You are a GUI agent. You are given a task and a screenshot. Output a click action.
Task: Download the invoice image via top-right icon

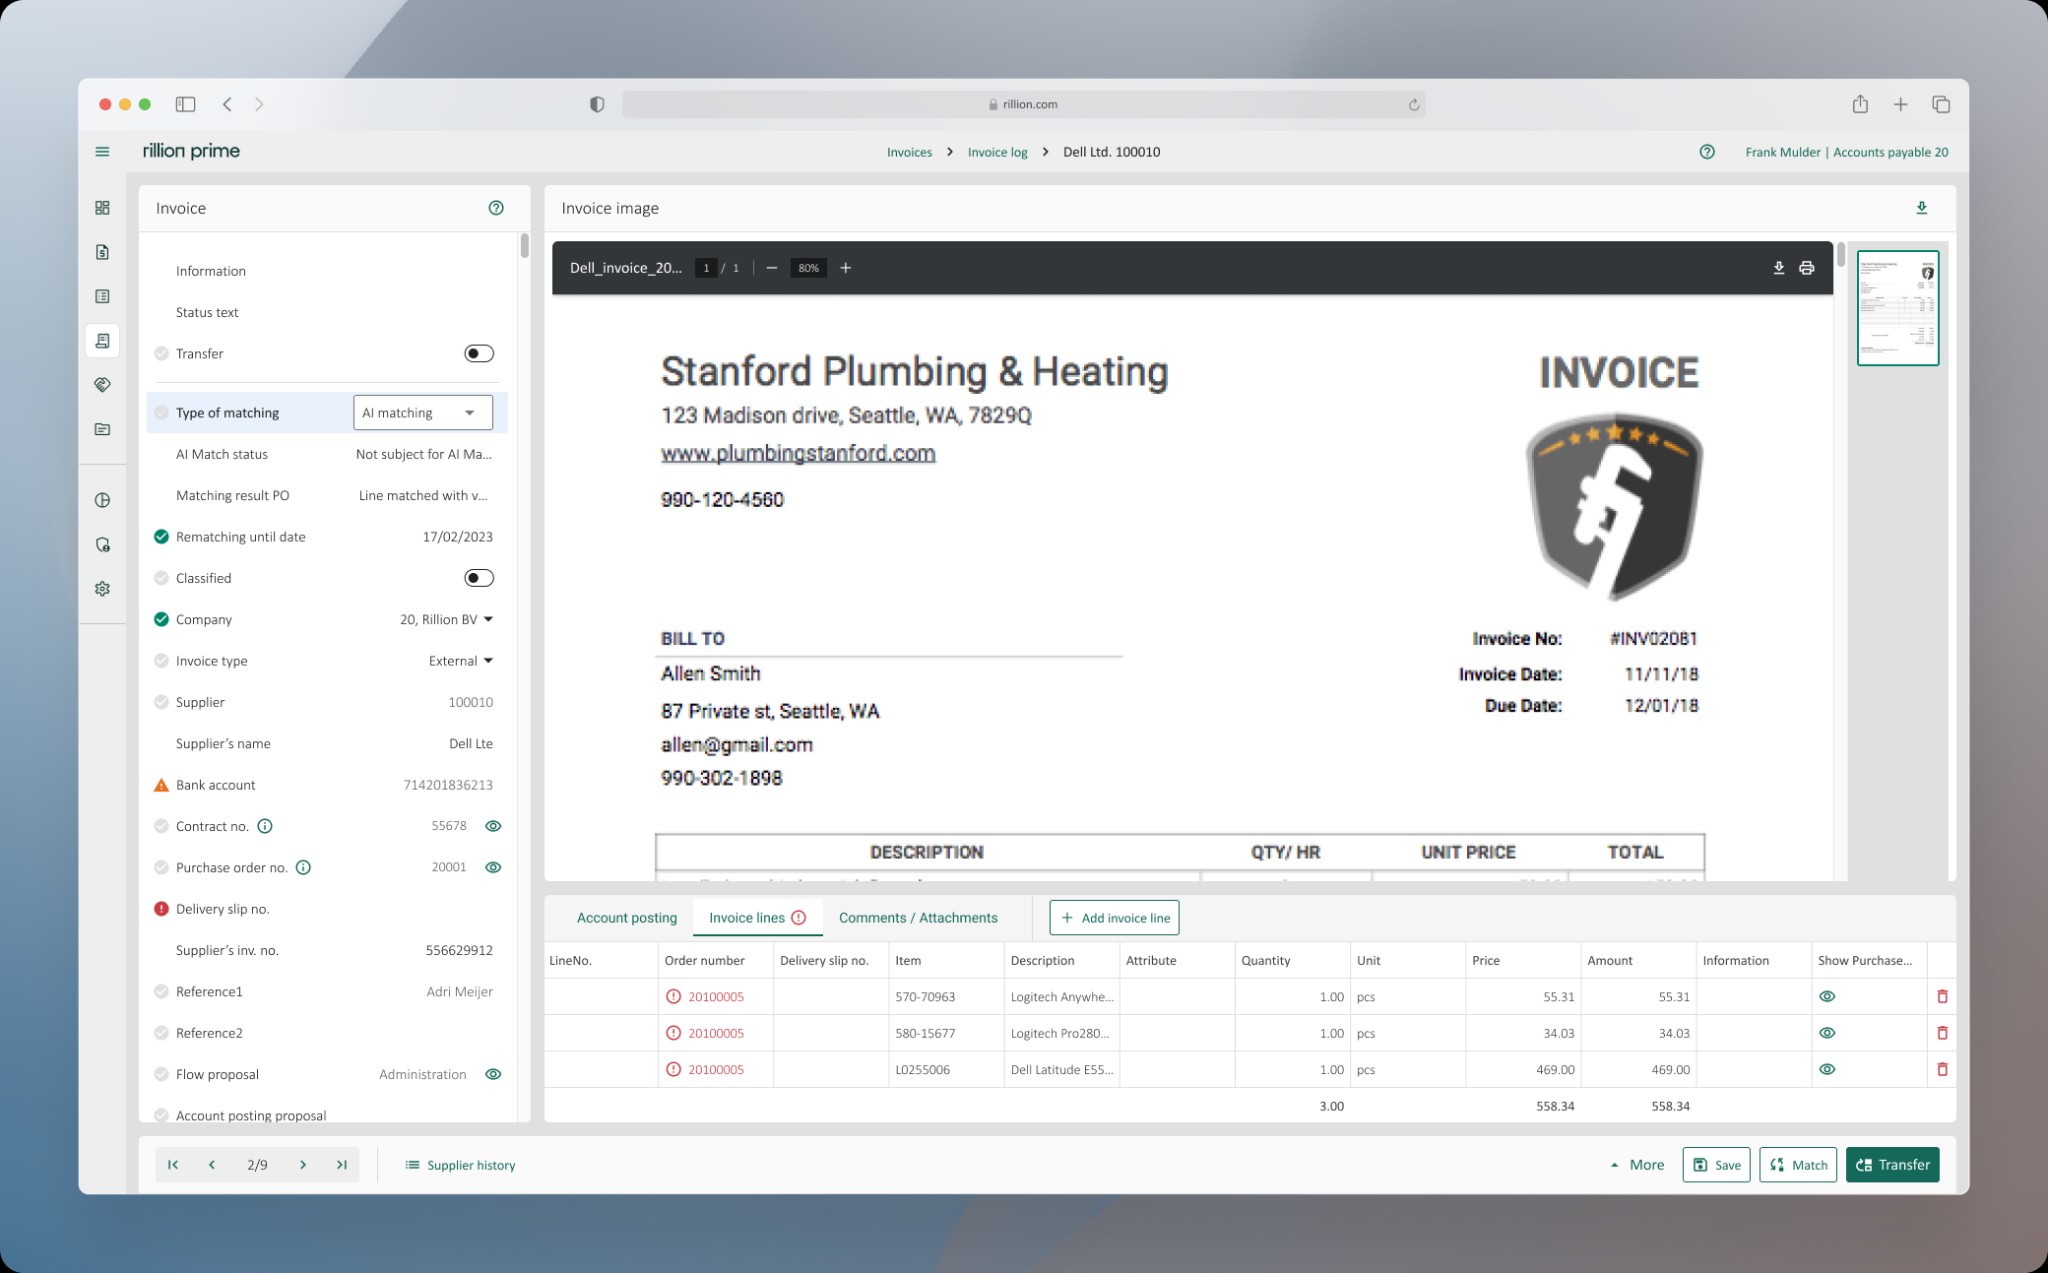(x=1921, y=208)
